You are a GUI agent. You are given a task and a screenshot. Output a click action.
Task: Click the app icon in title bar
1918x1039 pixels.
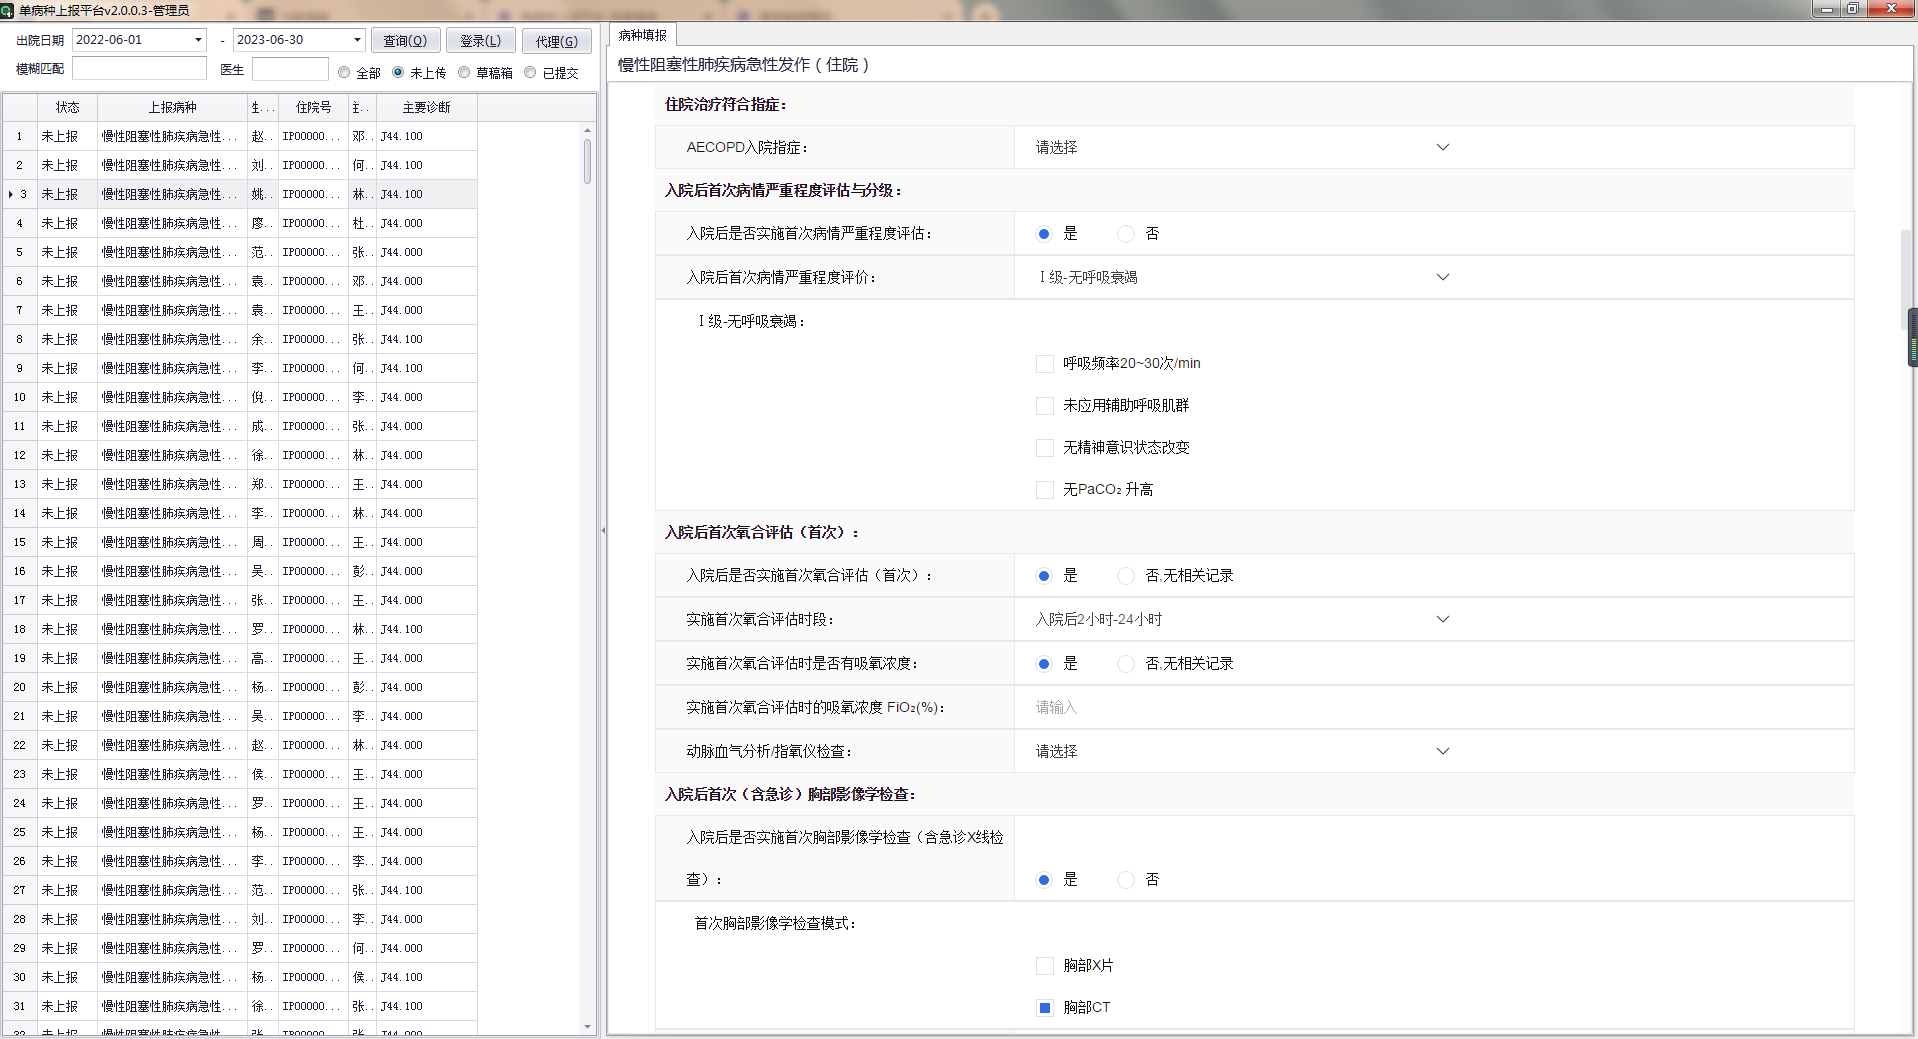click(x=8, y=10)
